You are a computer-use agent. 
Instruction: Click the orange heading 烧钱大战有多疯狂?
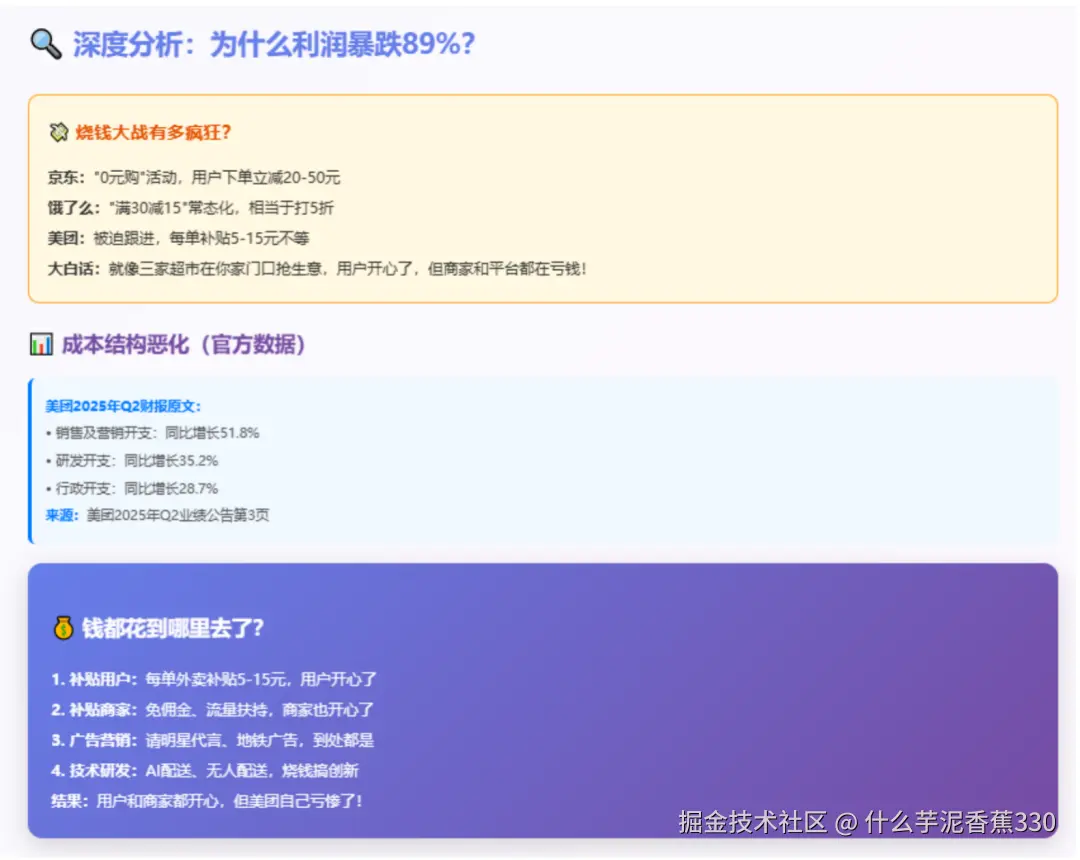click(x=153, y=132)
